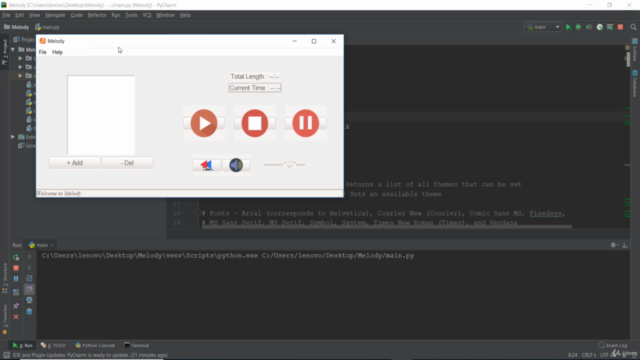Pause output in Run panel
This screenshot has width=640, height=360.
click(x=16, y=279)
